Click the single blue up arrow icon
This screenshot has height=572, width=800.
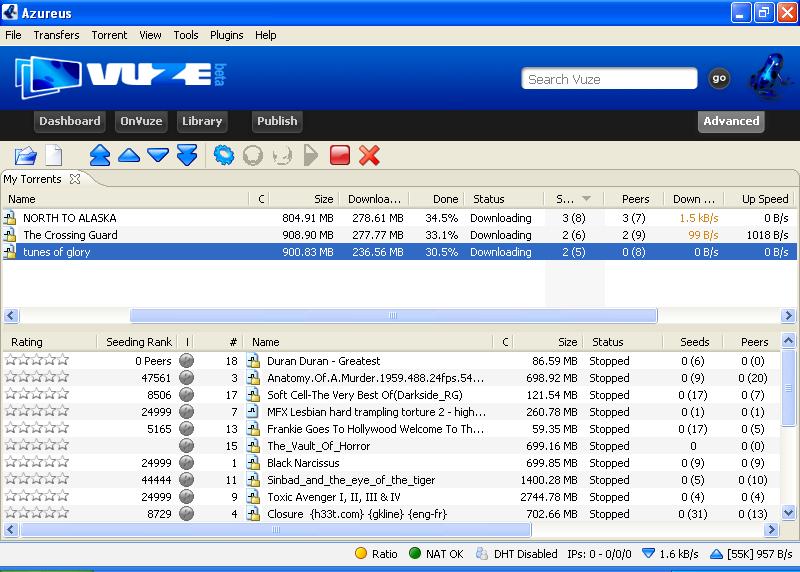129,155
